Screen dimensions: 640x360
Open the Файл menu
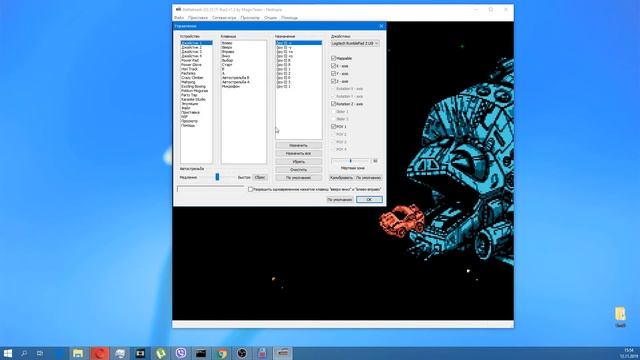(179, 18)
